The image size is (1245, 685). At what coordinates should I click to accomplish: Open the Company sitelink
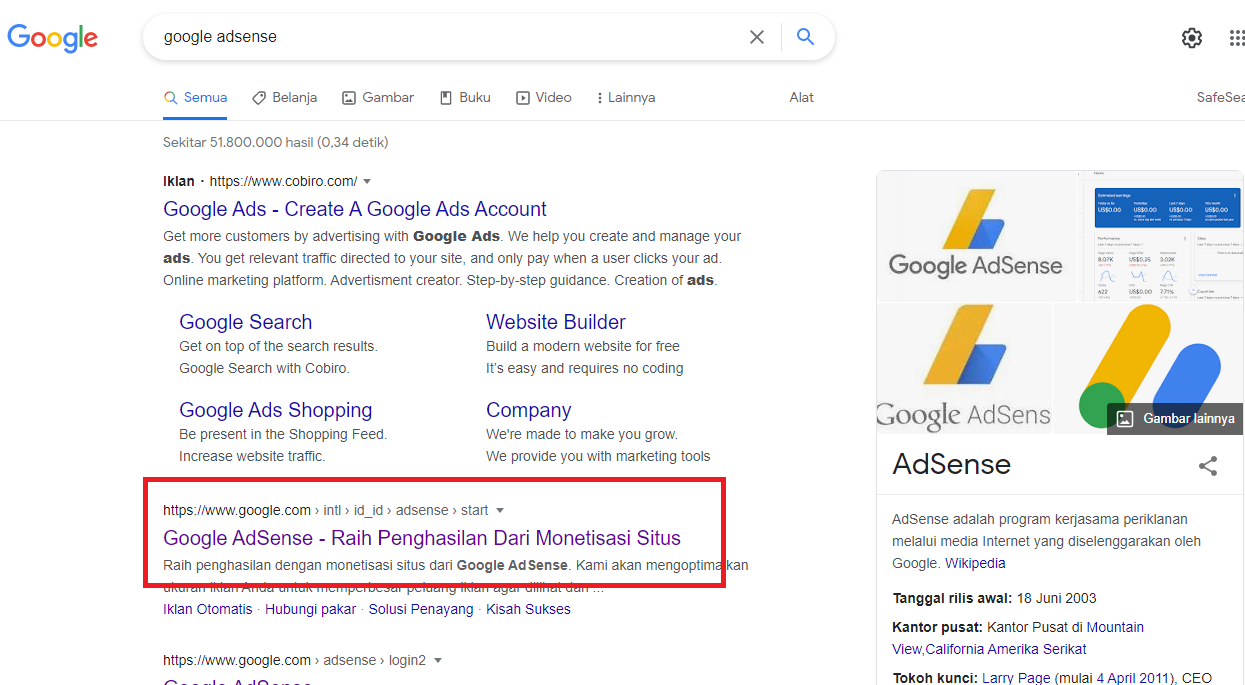click(x=528, y=410)
